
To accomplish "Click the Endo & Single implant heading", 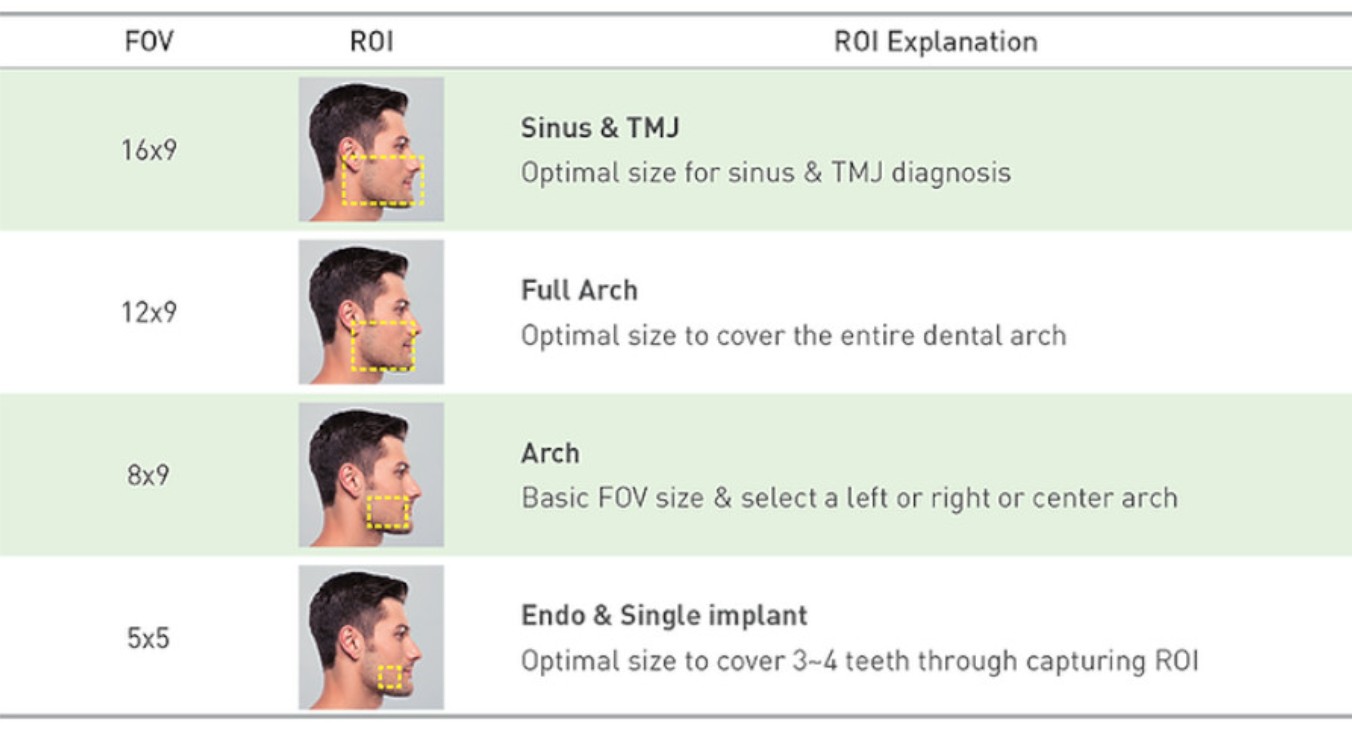I will click(664, 615).
